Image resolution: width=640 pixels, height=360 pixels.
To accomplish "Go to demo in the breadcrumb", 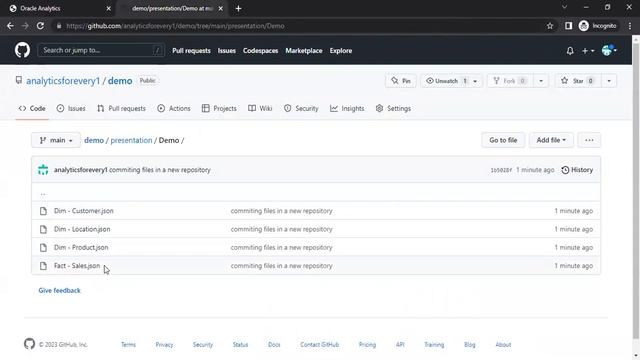I will (94, 140).
